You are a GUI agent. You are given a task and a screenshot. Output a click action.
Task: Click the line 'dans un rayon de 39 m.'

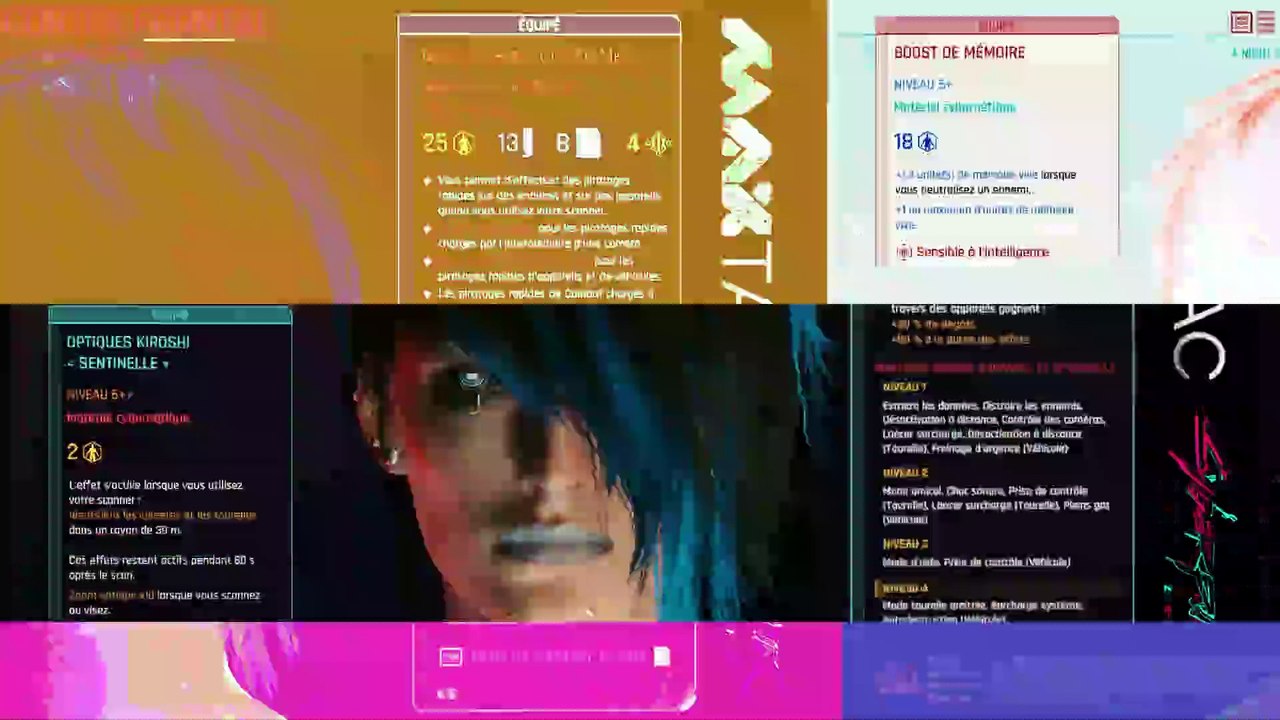pos(125,530)
